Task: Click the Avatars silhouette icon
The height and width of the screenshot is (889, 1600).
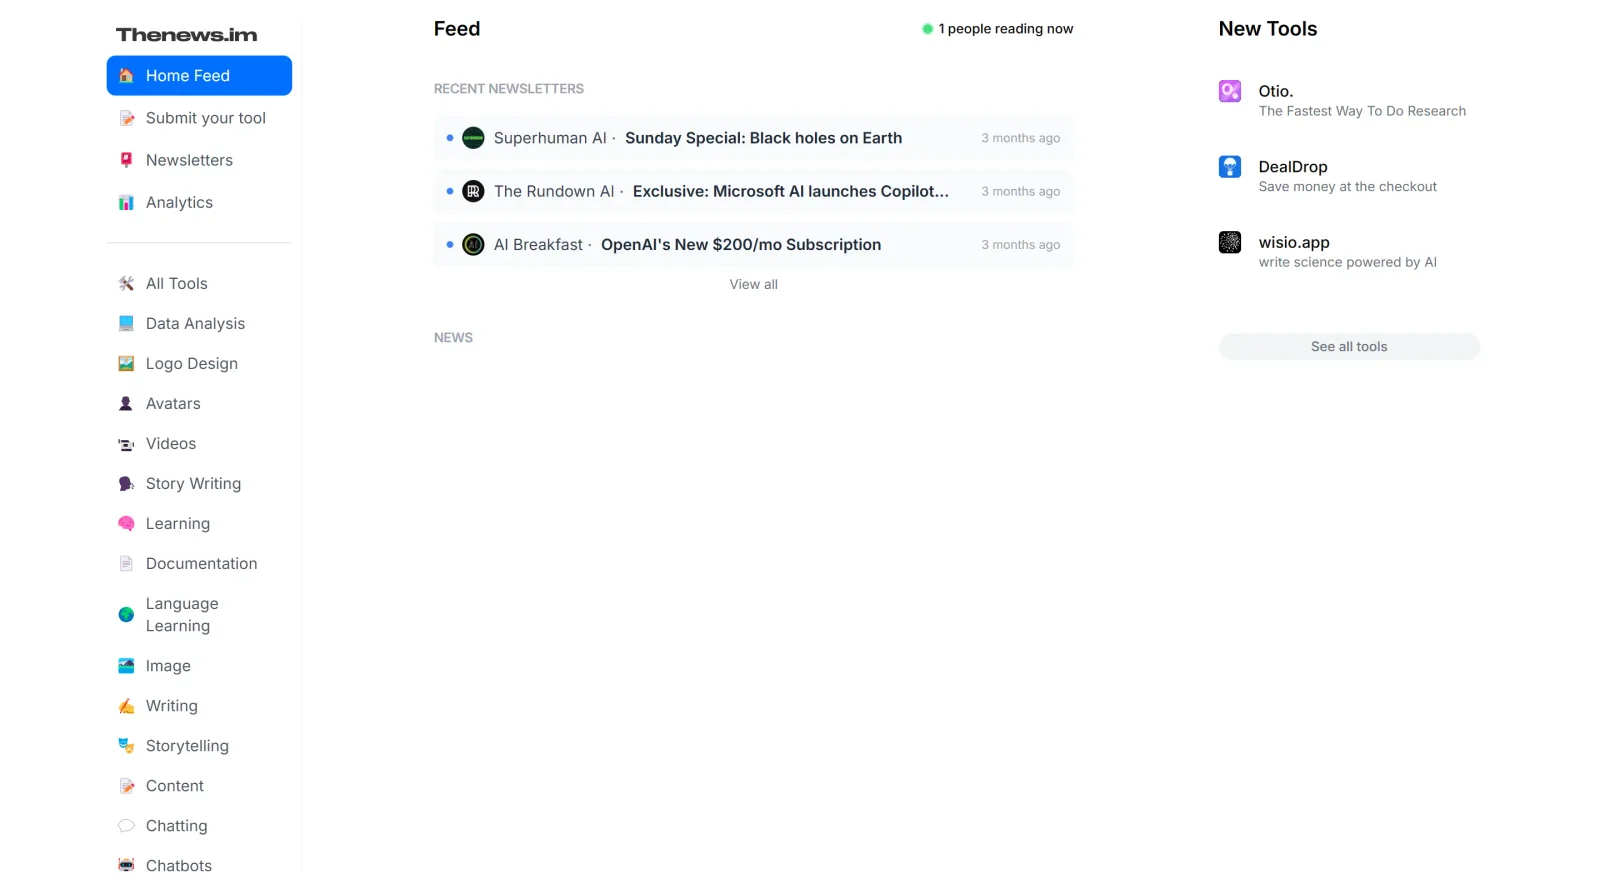Action: coord(126,404)
